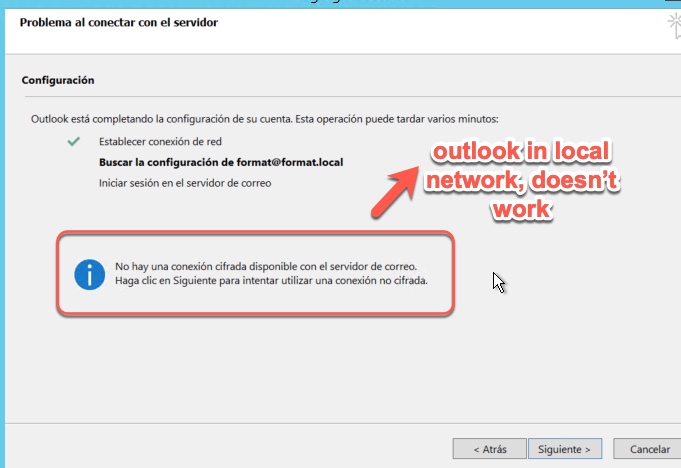Click the "Haga clic en Siguiente" instruction line

click(271, 280)
